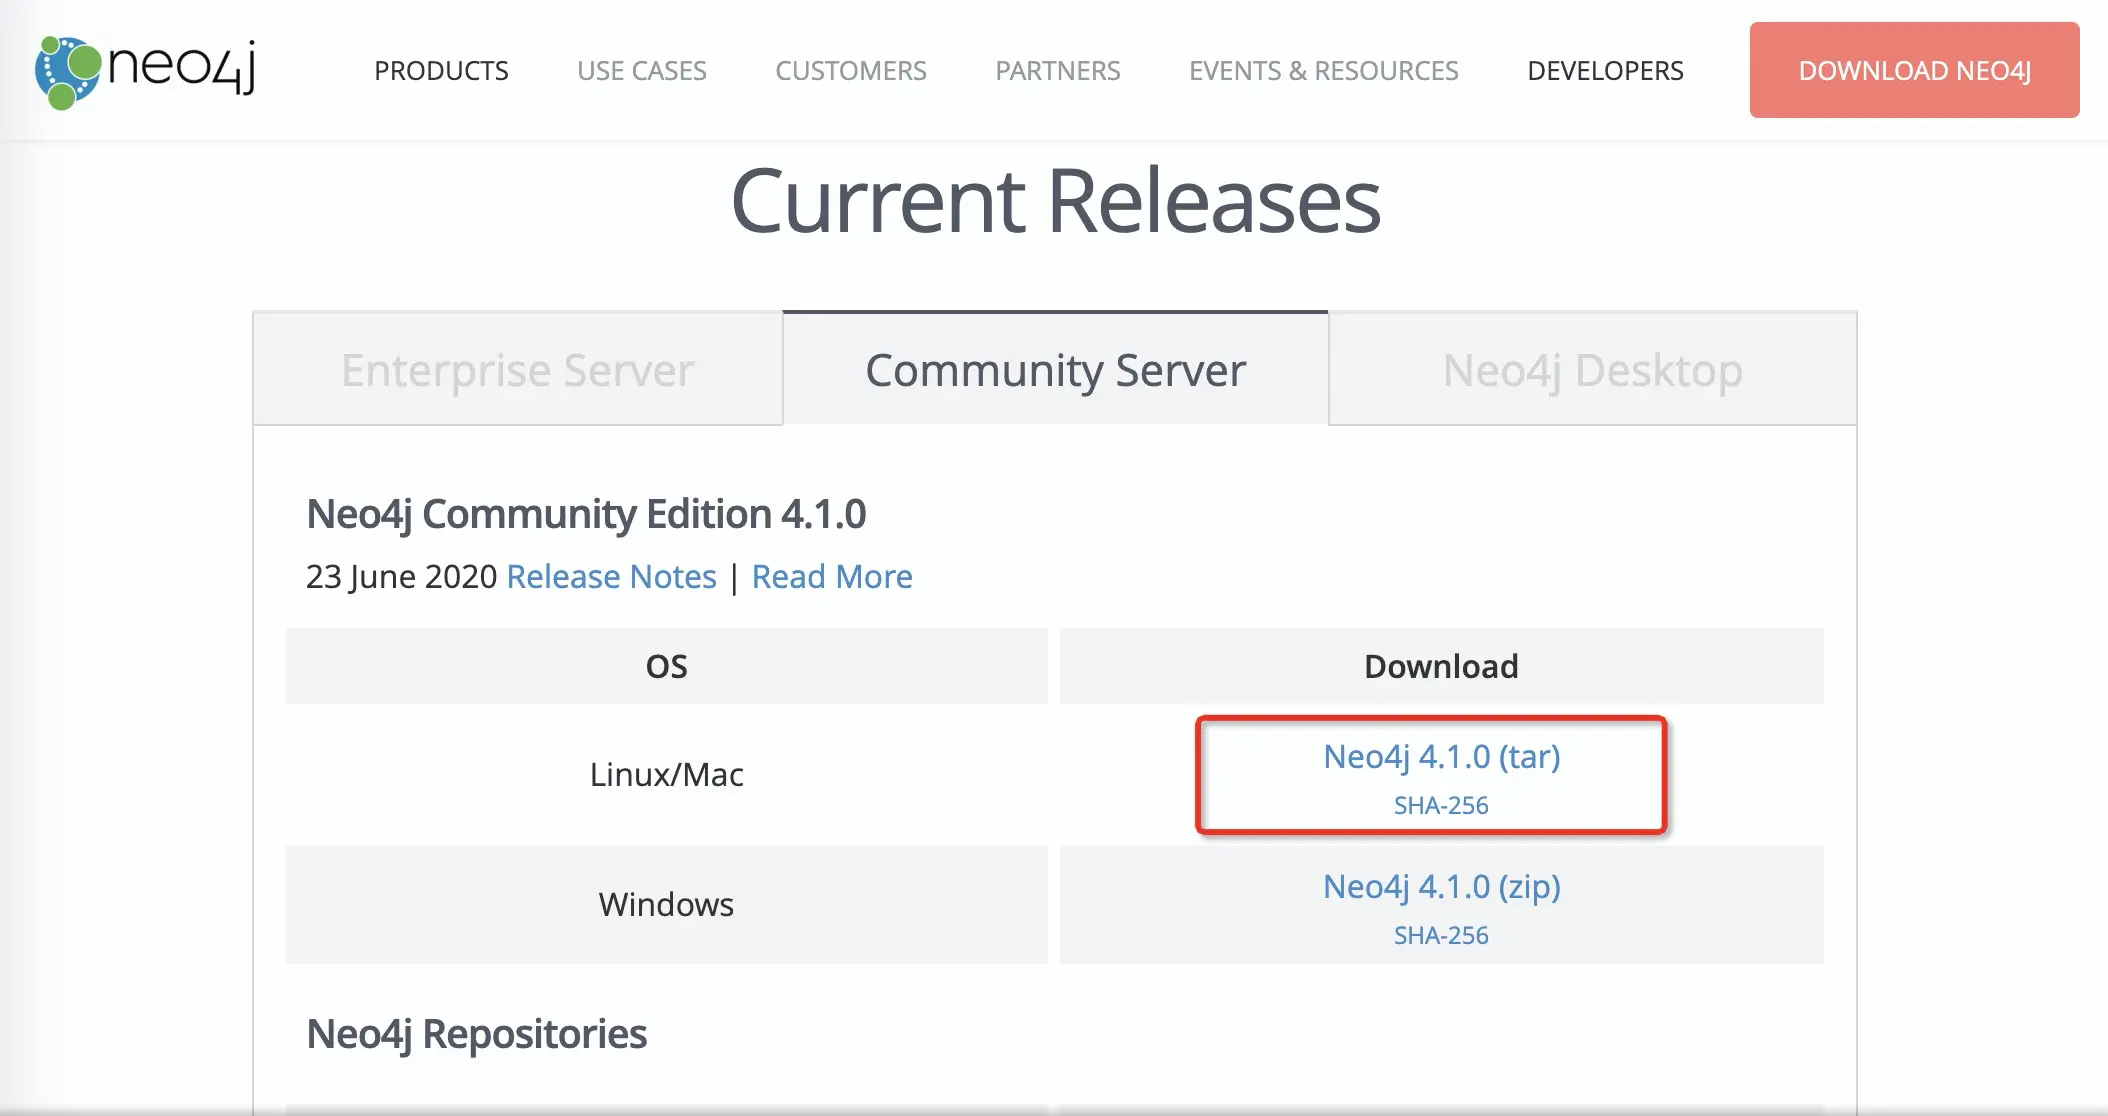Follow the Read More link
The image size is (2108, 1116).
point(831,577)
